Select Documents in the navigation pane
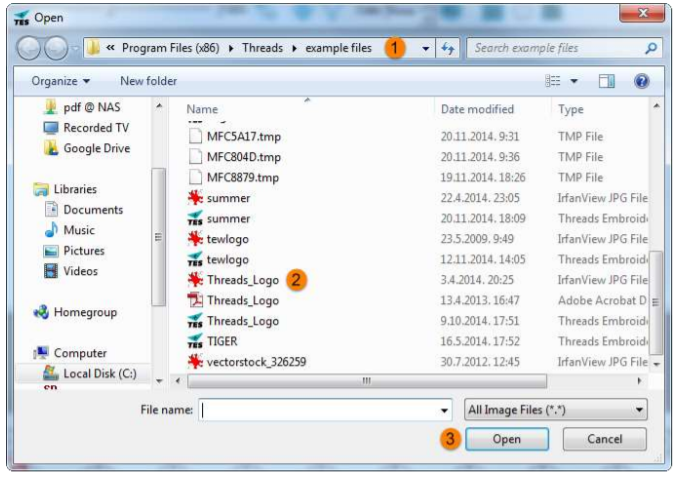 93,210
